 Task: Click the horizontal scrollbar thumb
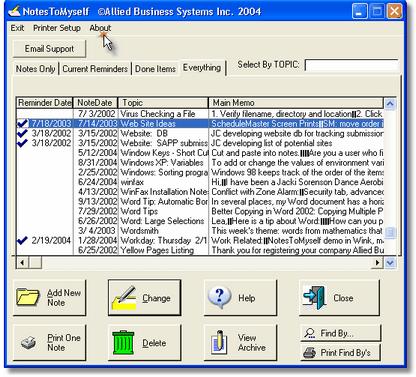pyautogui.click(x=35, y=263)
